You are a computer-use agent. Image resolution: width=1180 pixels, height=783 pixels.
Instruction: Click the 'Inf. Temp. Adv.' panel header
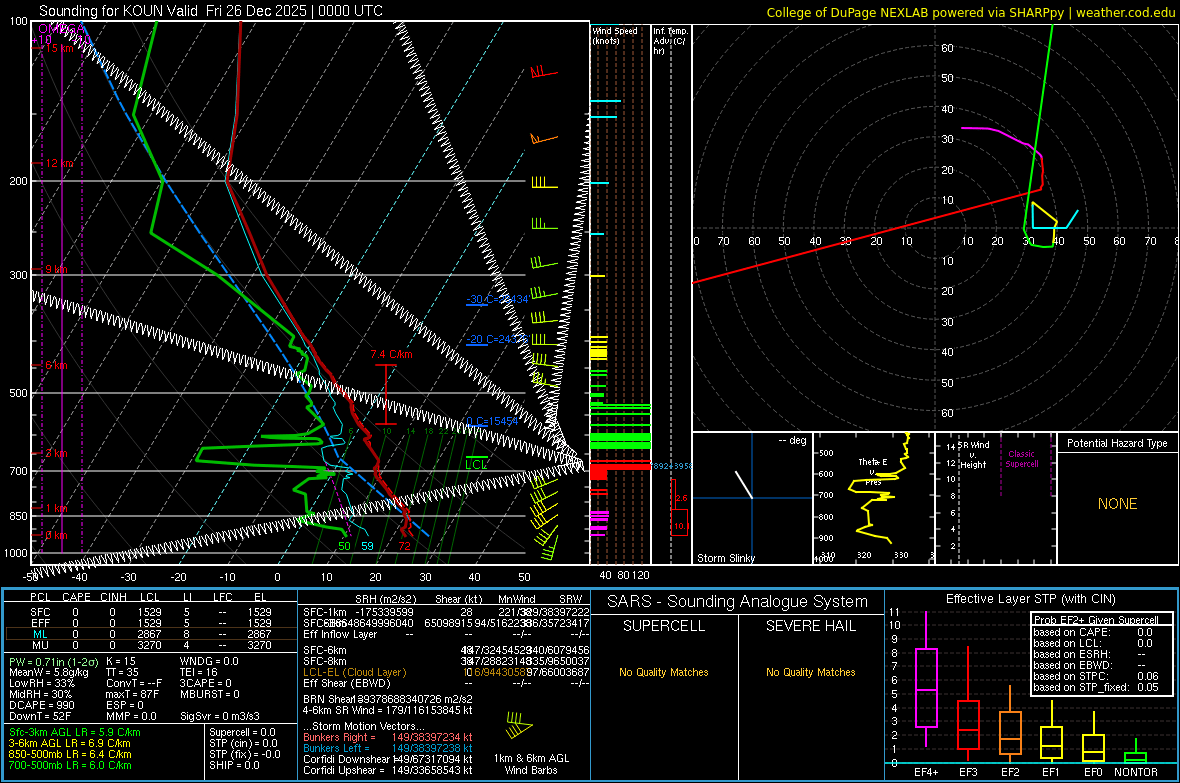tap(670, 41)
